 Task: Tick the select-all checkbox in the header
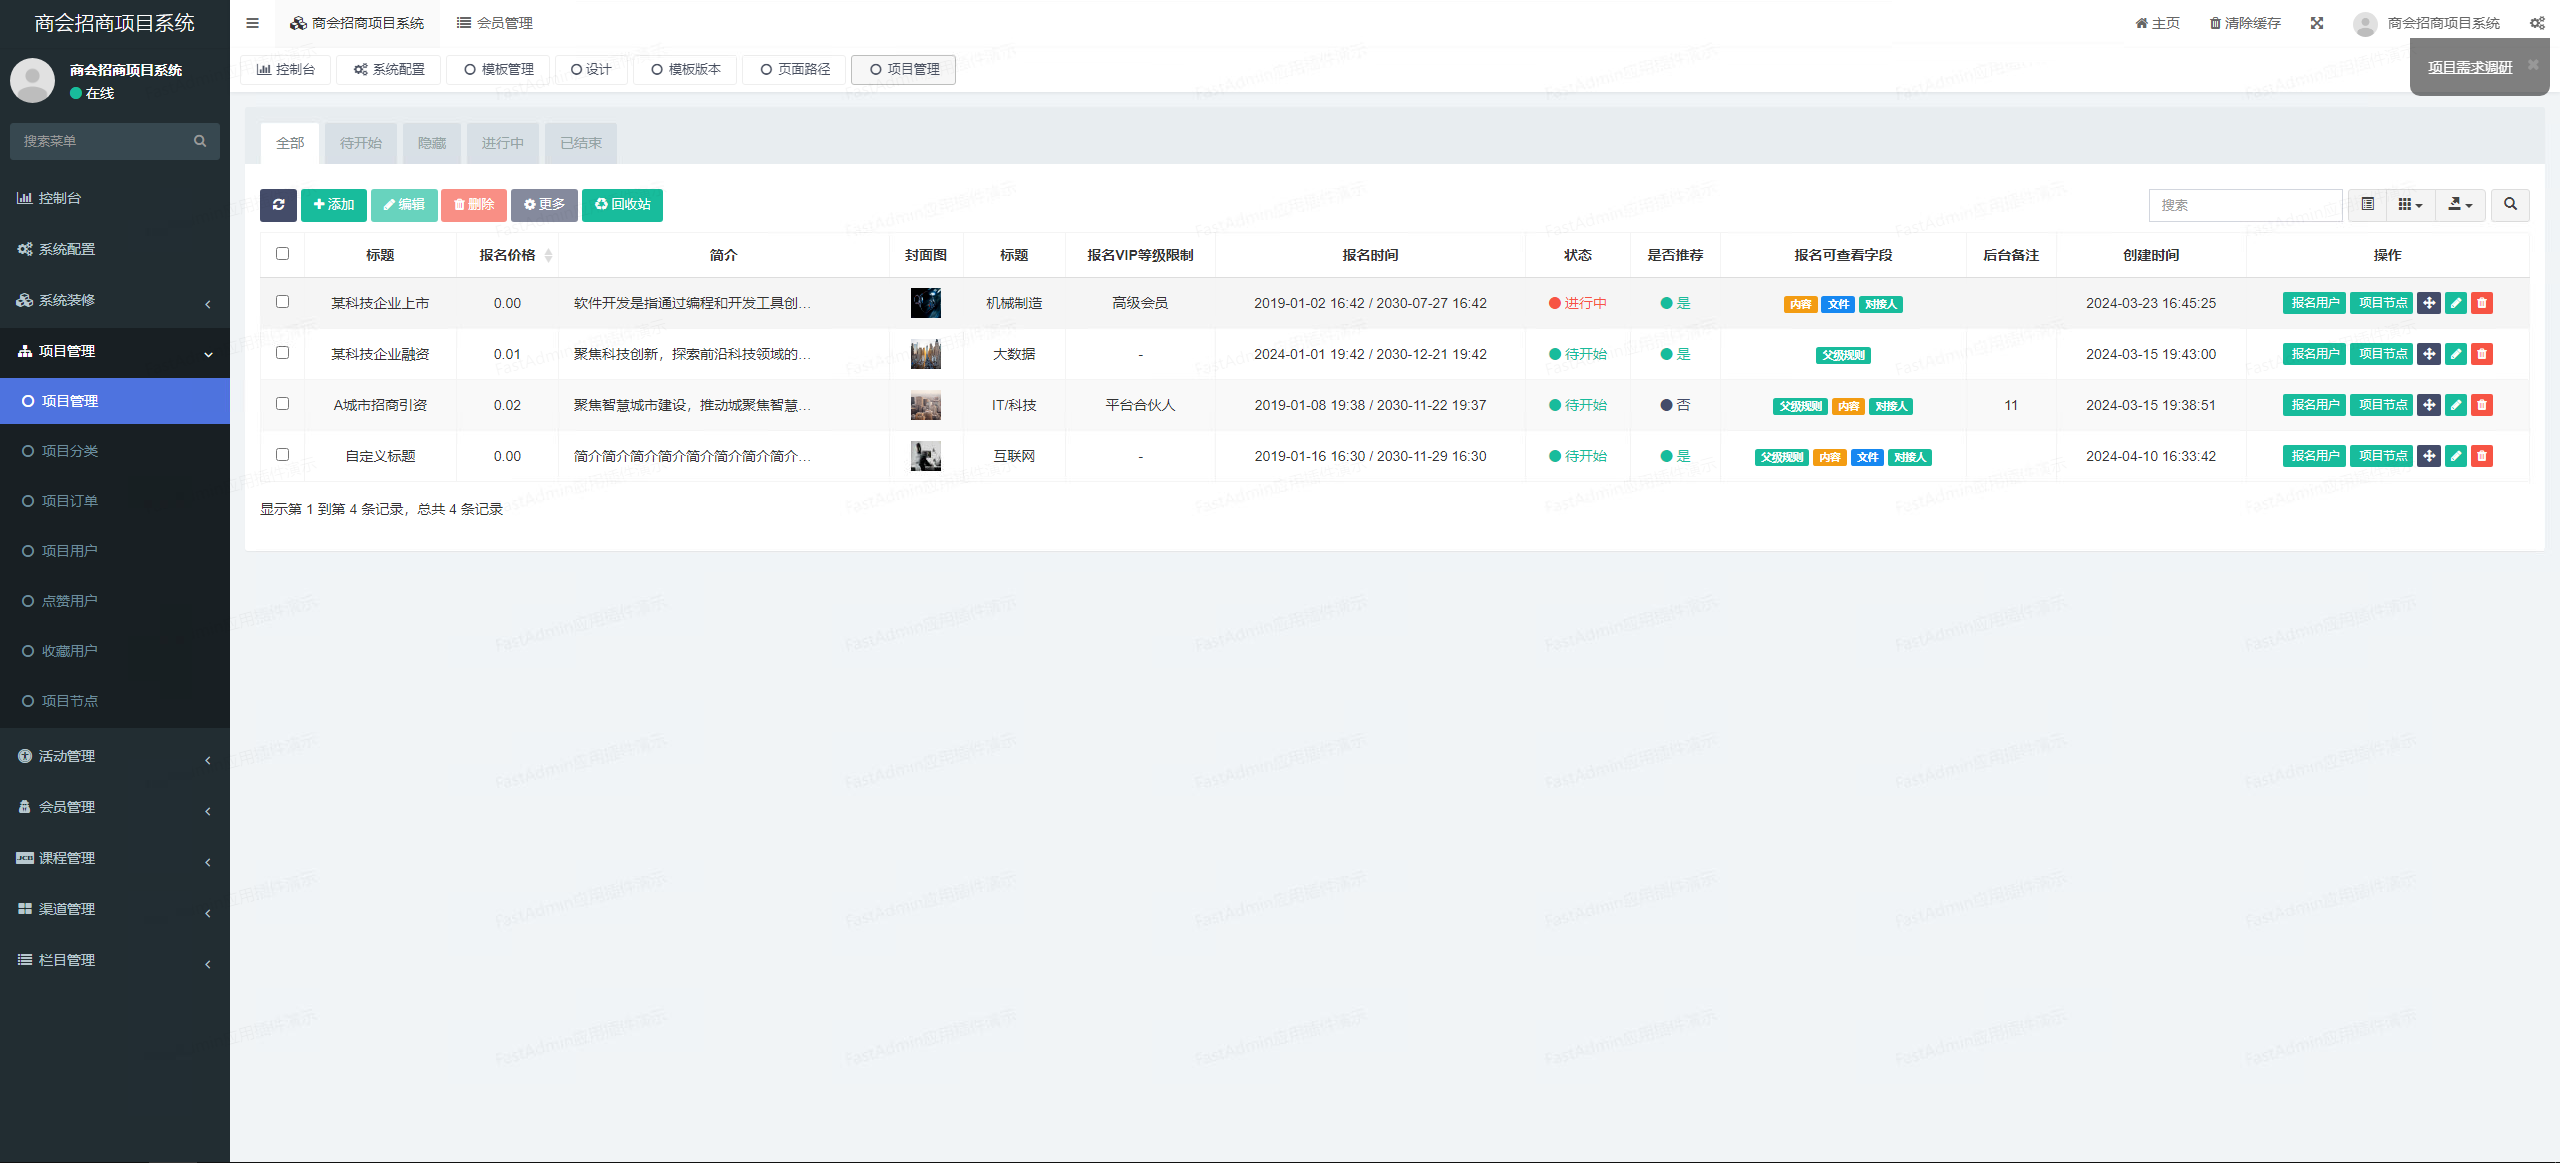(282, 254)
